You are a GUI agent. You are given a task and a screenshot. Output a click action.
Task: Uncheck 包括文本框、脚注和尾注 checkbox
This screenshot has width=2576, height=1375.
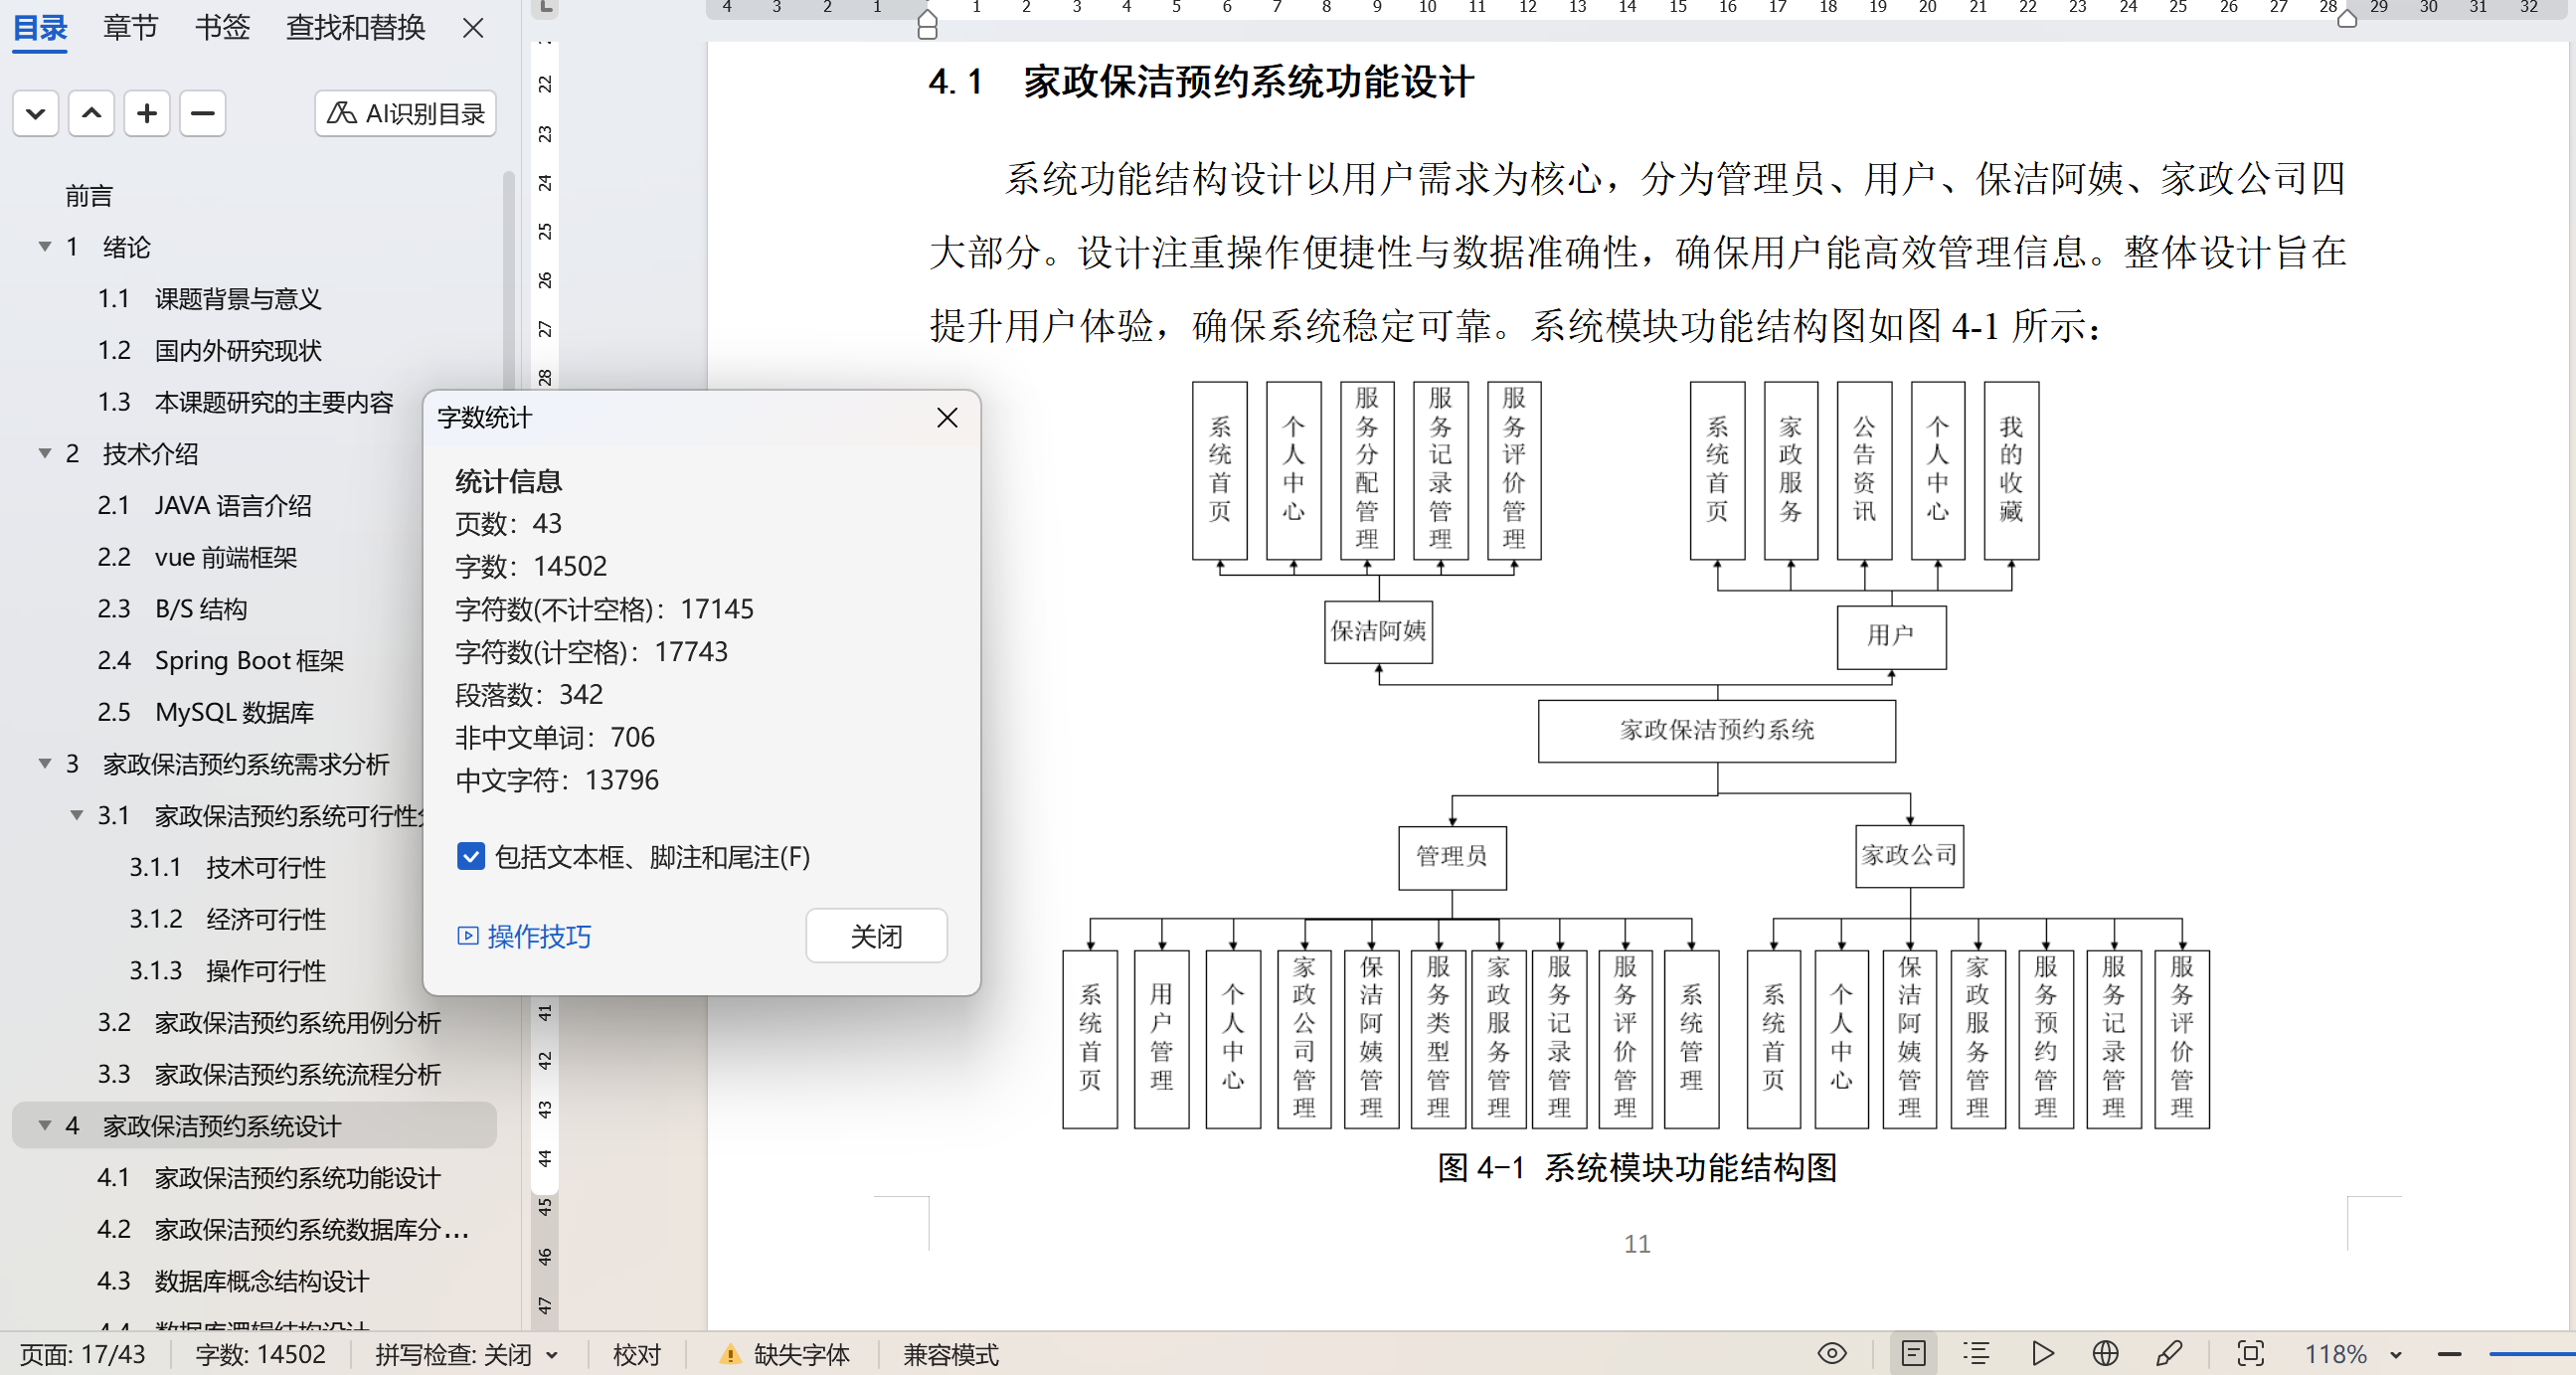click(x=471, y=857)
